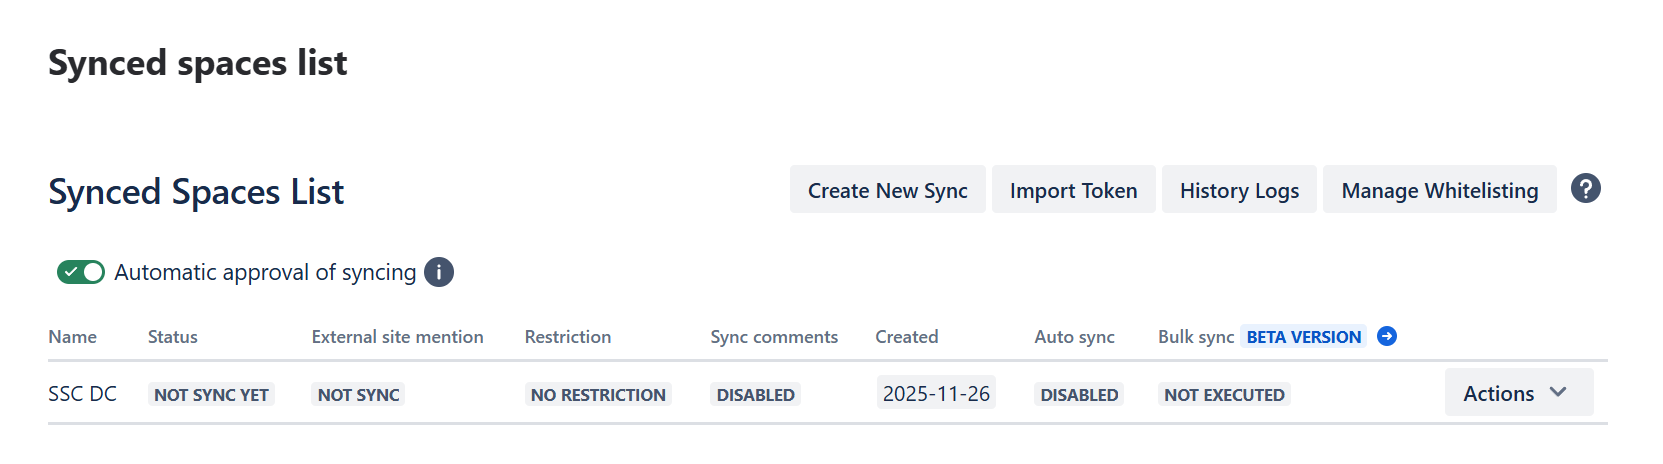This screenshot has width=1663, height=464.
Task: Click the NOT EXECUTED bulk sync badge
Action: [x=1224, y=395]
